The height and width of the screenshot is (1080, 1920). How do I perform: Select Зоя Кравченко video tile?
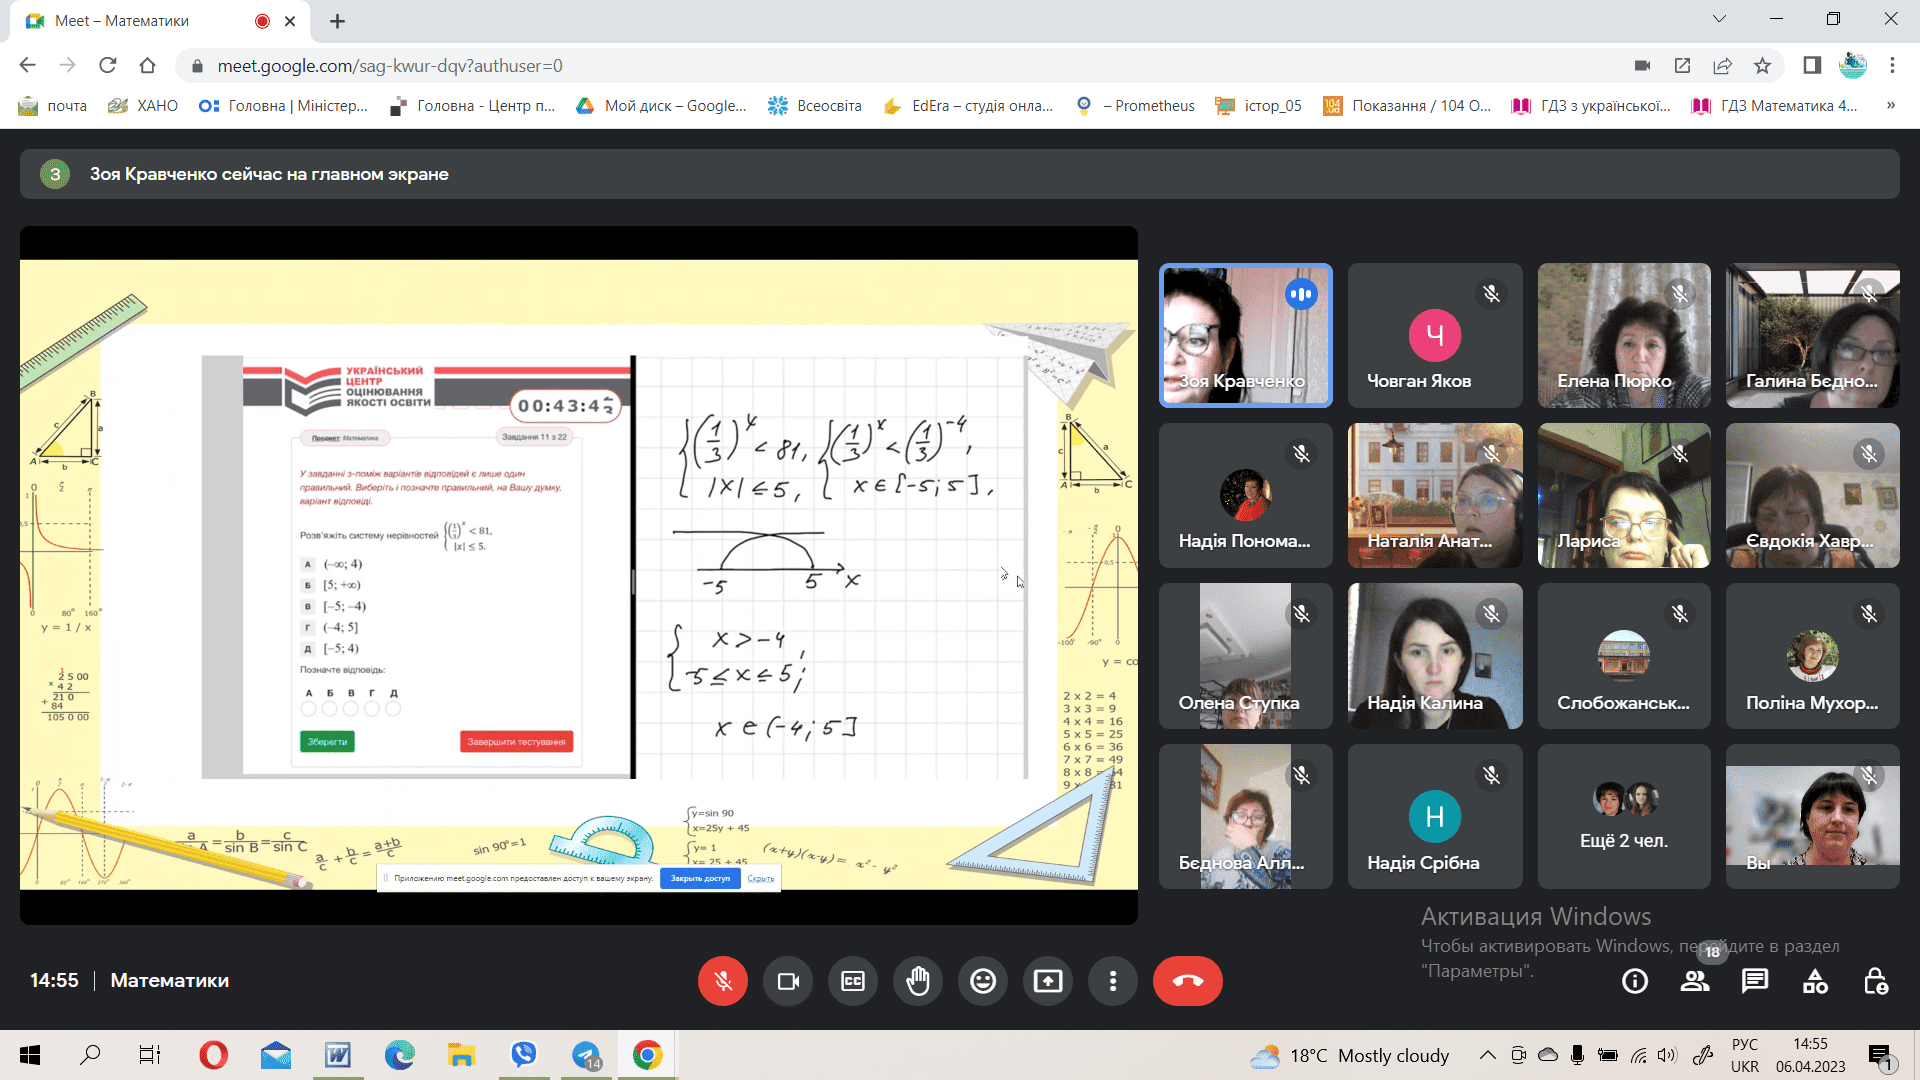(x=1246, y=335)
